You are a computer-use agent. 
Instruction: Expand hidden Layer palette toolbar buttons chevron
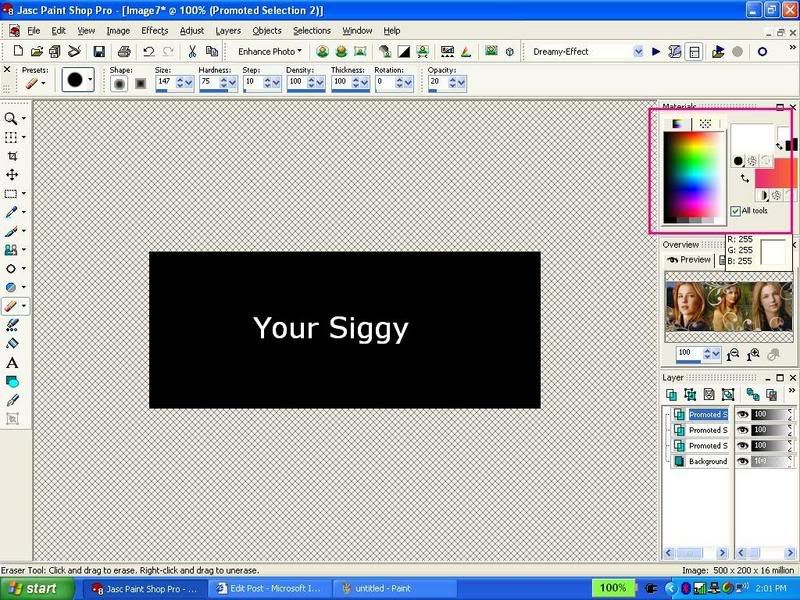[x=791, y=391]
